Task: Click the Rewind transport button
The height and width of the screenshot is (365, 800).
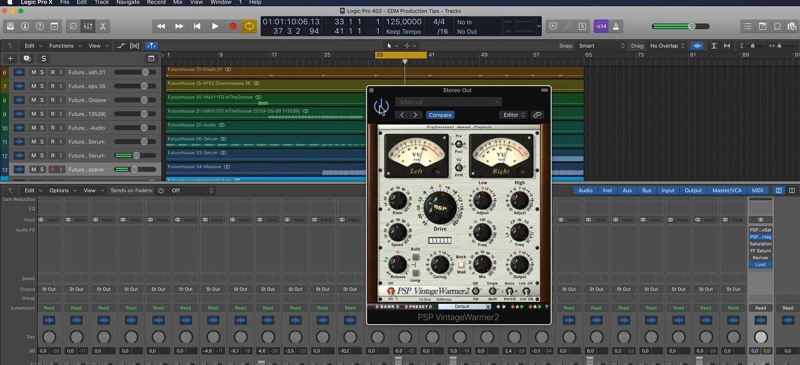Action: (161, 26)
